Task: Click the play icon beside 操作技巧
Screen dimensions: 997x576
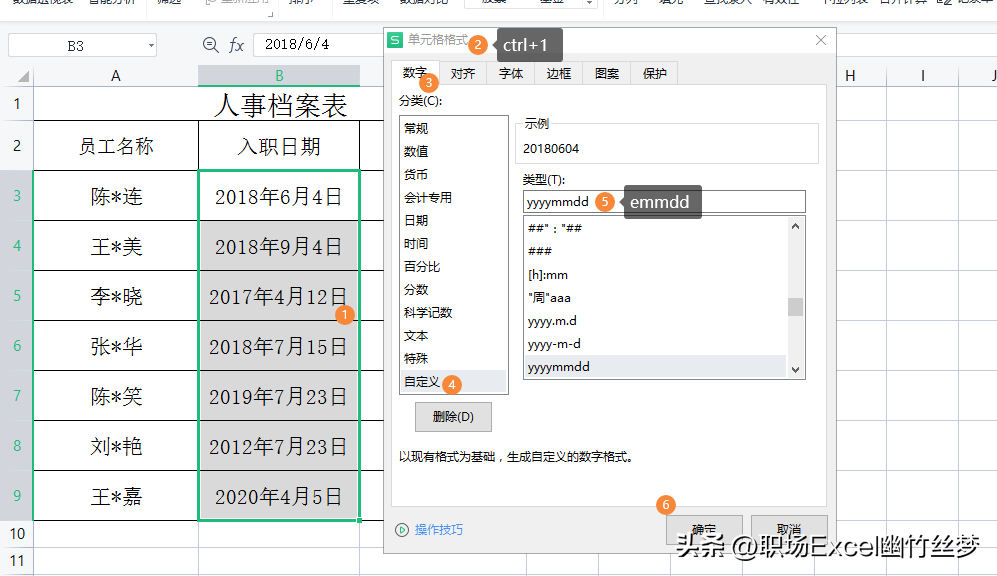Action: pos(402,530)
